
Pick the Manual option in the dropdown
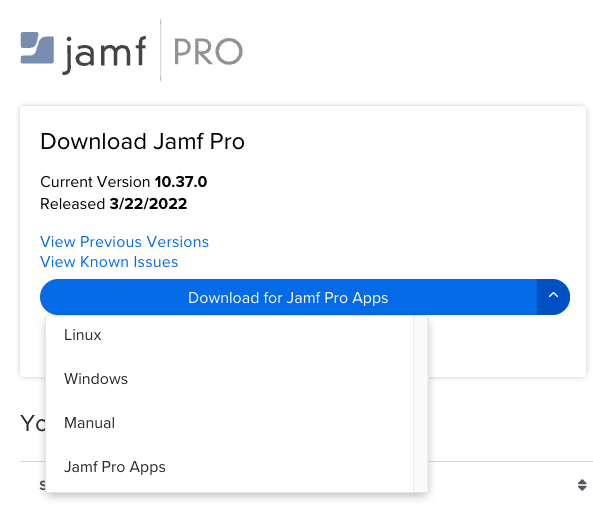pyautogui.click(x=230, y=423)
